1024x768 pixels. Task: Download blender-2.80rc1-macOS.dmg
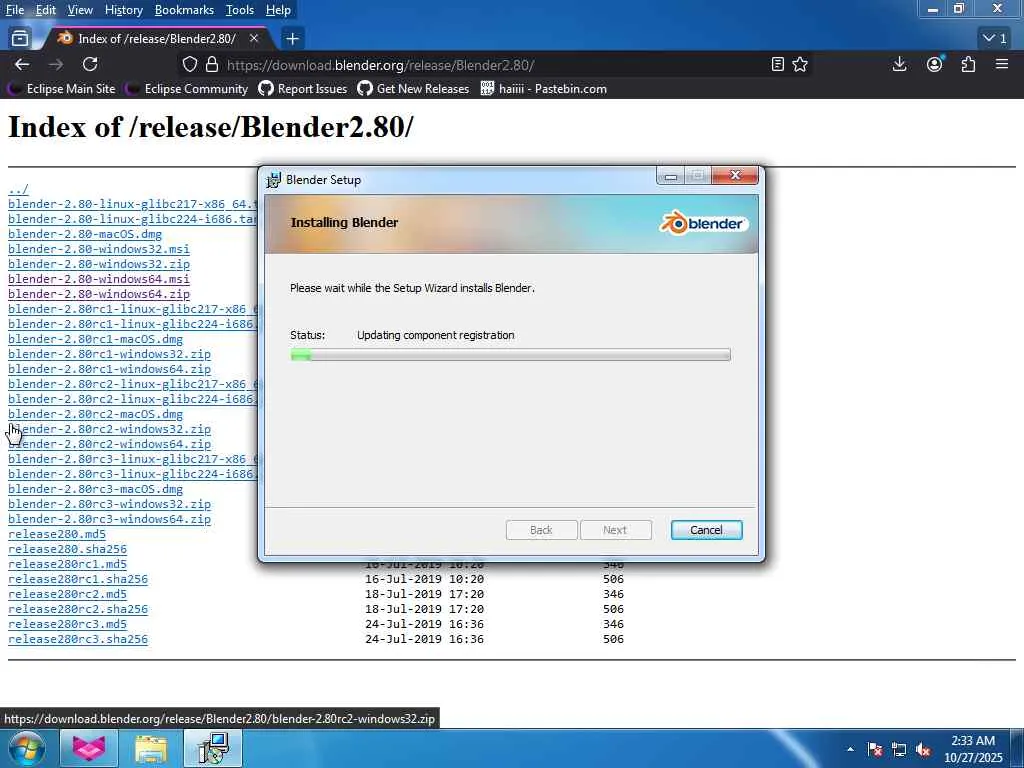95,339
